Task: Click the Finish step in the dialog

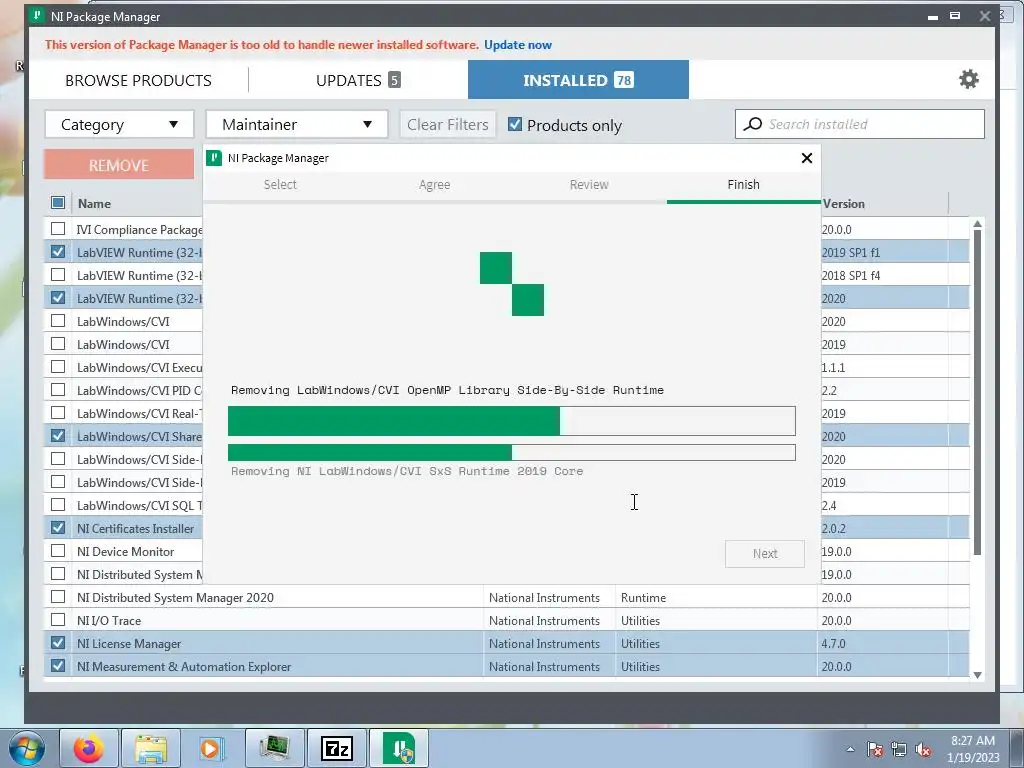Action: (743, 185)
